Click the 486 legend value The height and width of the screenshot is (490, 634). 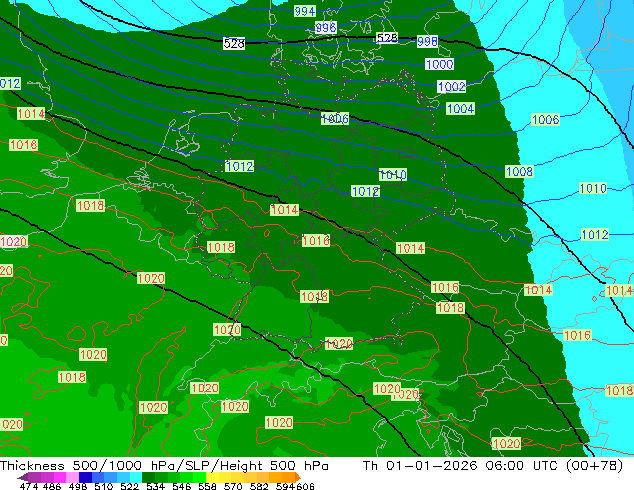point(52,486)
